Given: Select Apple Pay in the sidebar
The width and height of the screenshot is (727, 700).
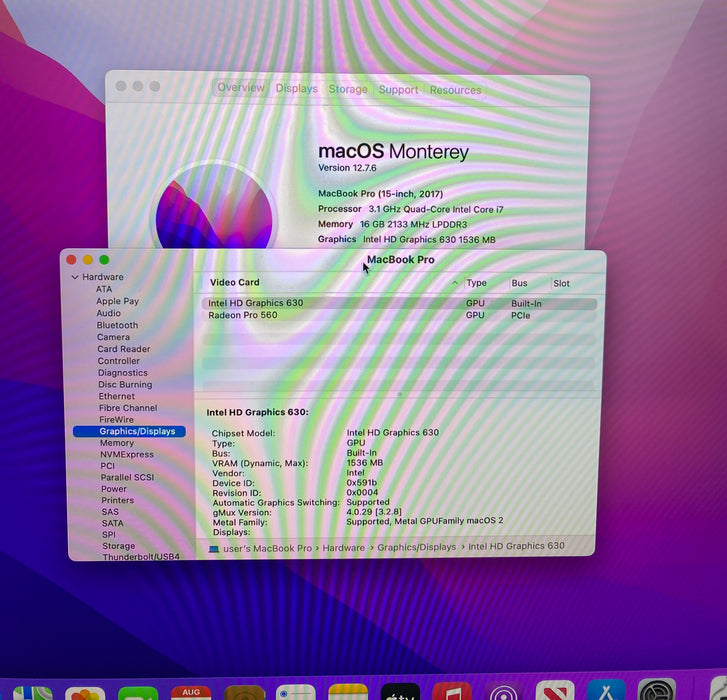Looking at the screenshot, I should click(x=117, y=301).
